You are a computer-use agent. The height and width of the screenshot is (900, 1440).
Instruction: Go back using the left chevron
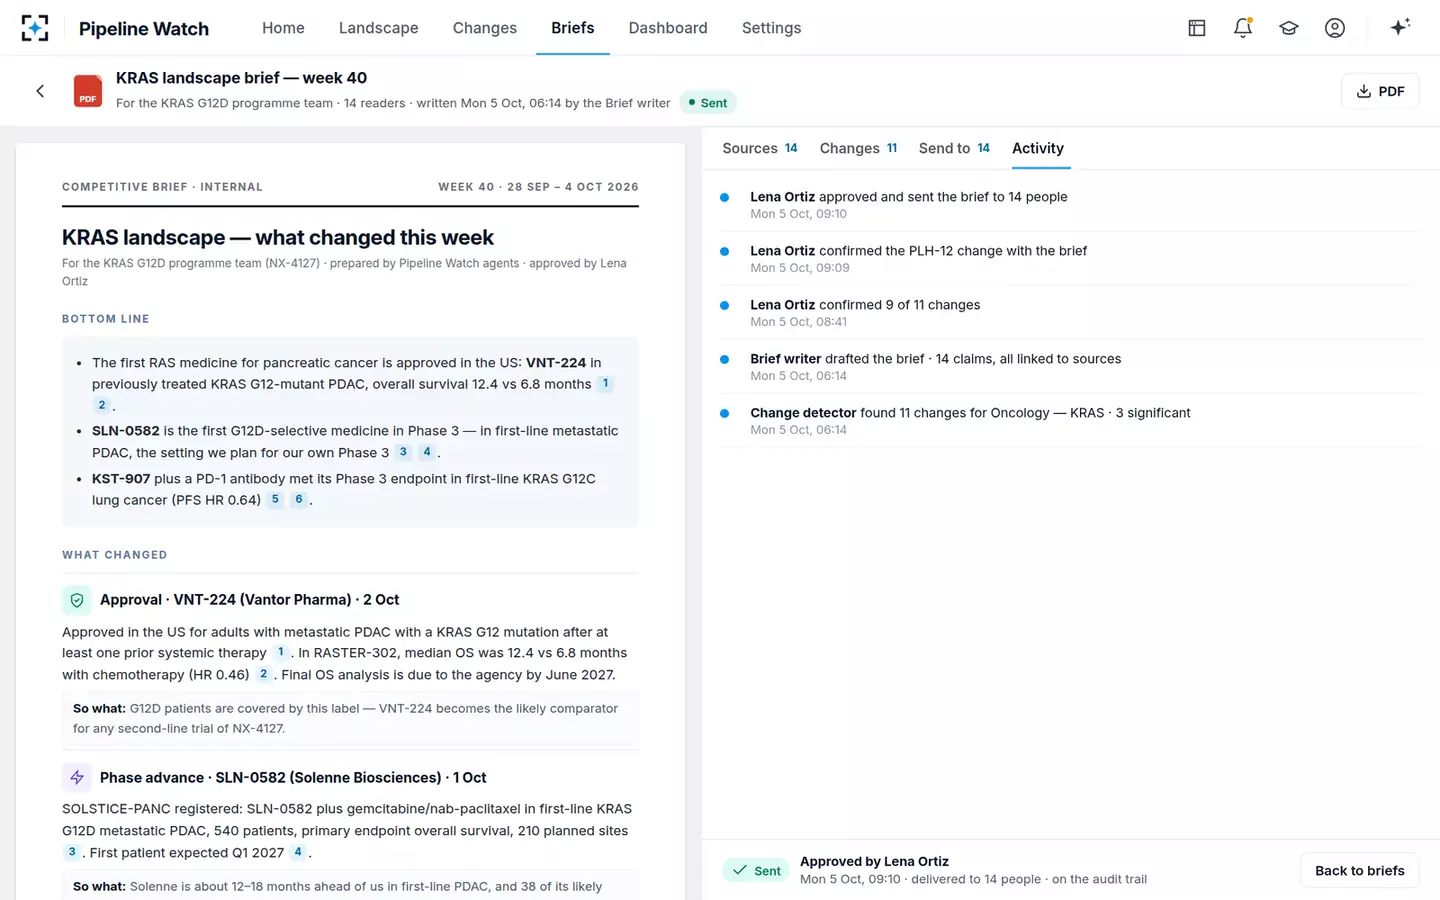pos(40,91)
